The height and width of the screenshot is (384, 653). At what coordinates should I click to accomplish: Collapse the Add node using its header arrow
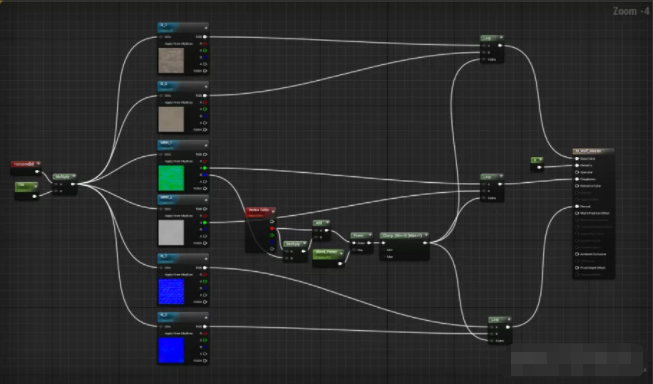coord(327,223)
